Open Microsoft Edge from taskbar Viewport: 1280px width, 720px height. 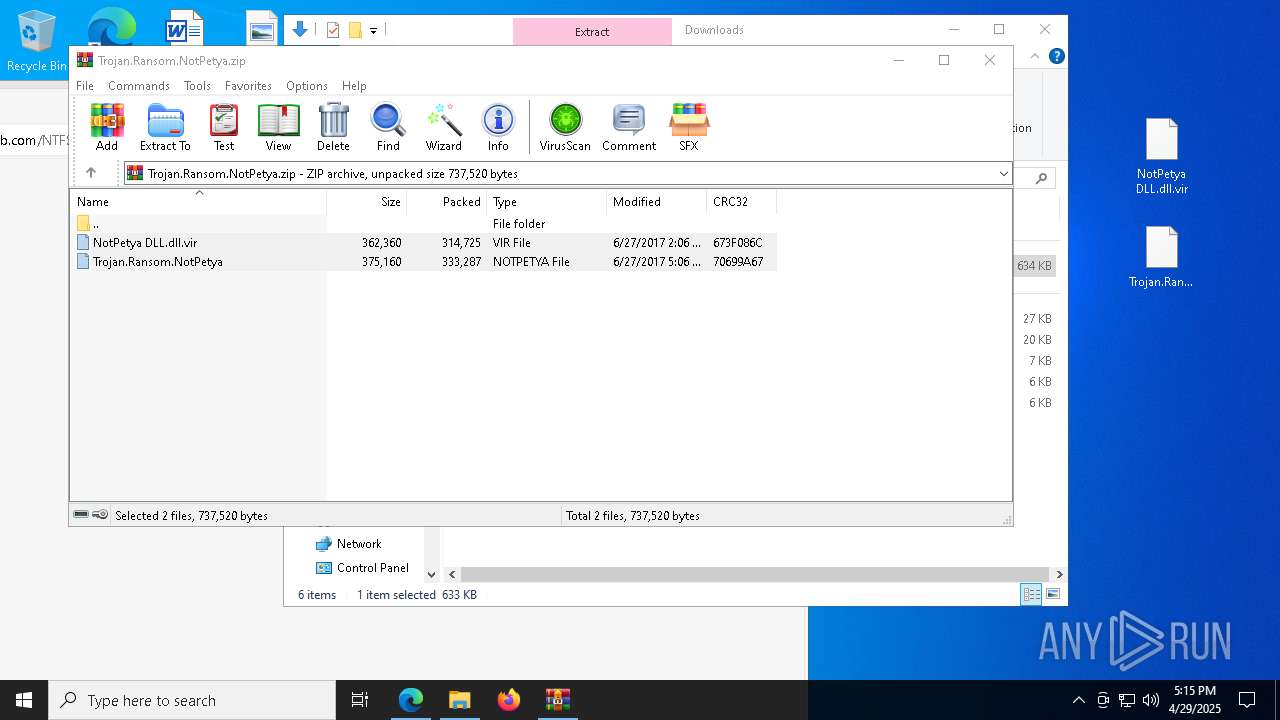[x=411, y=700]
